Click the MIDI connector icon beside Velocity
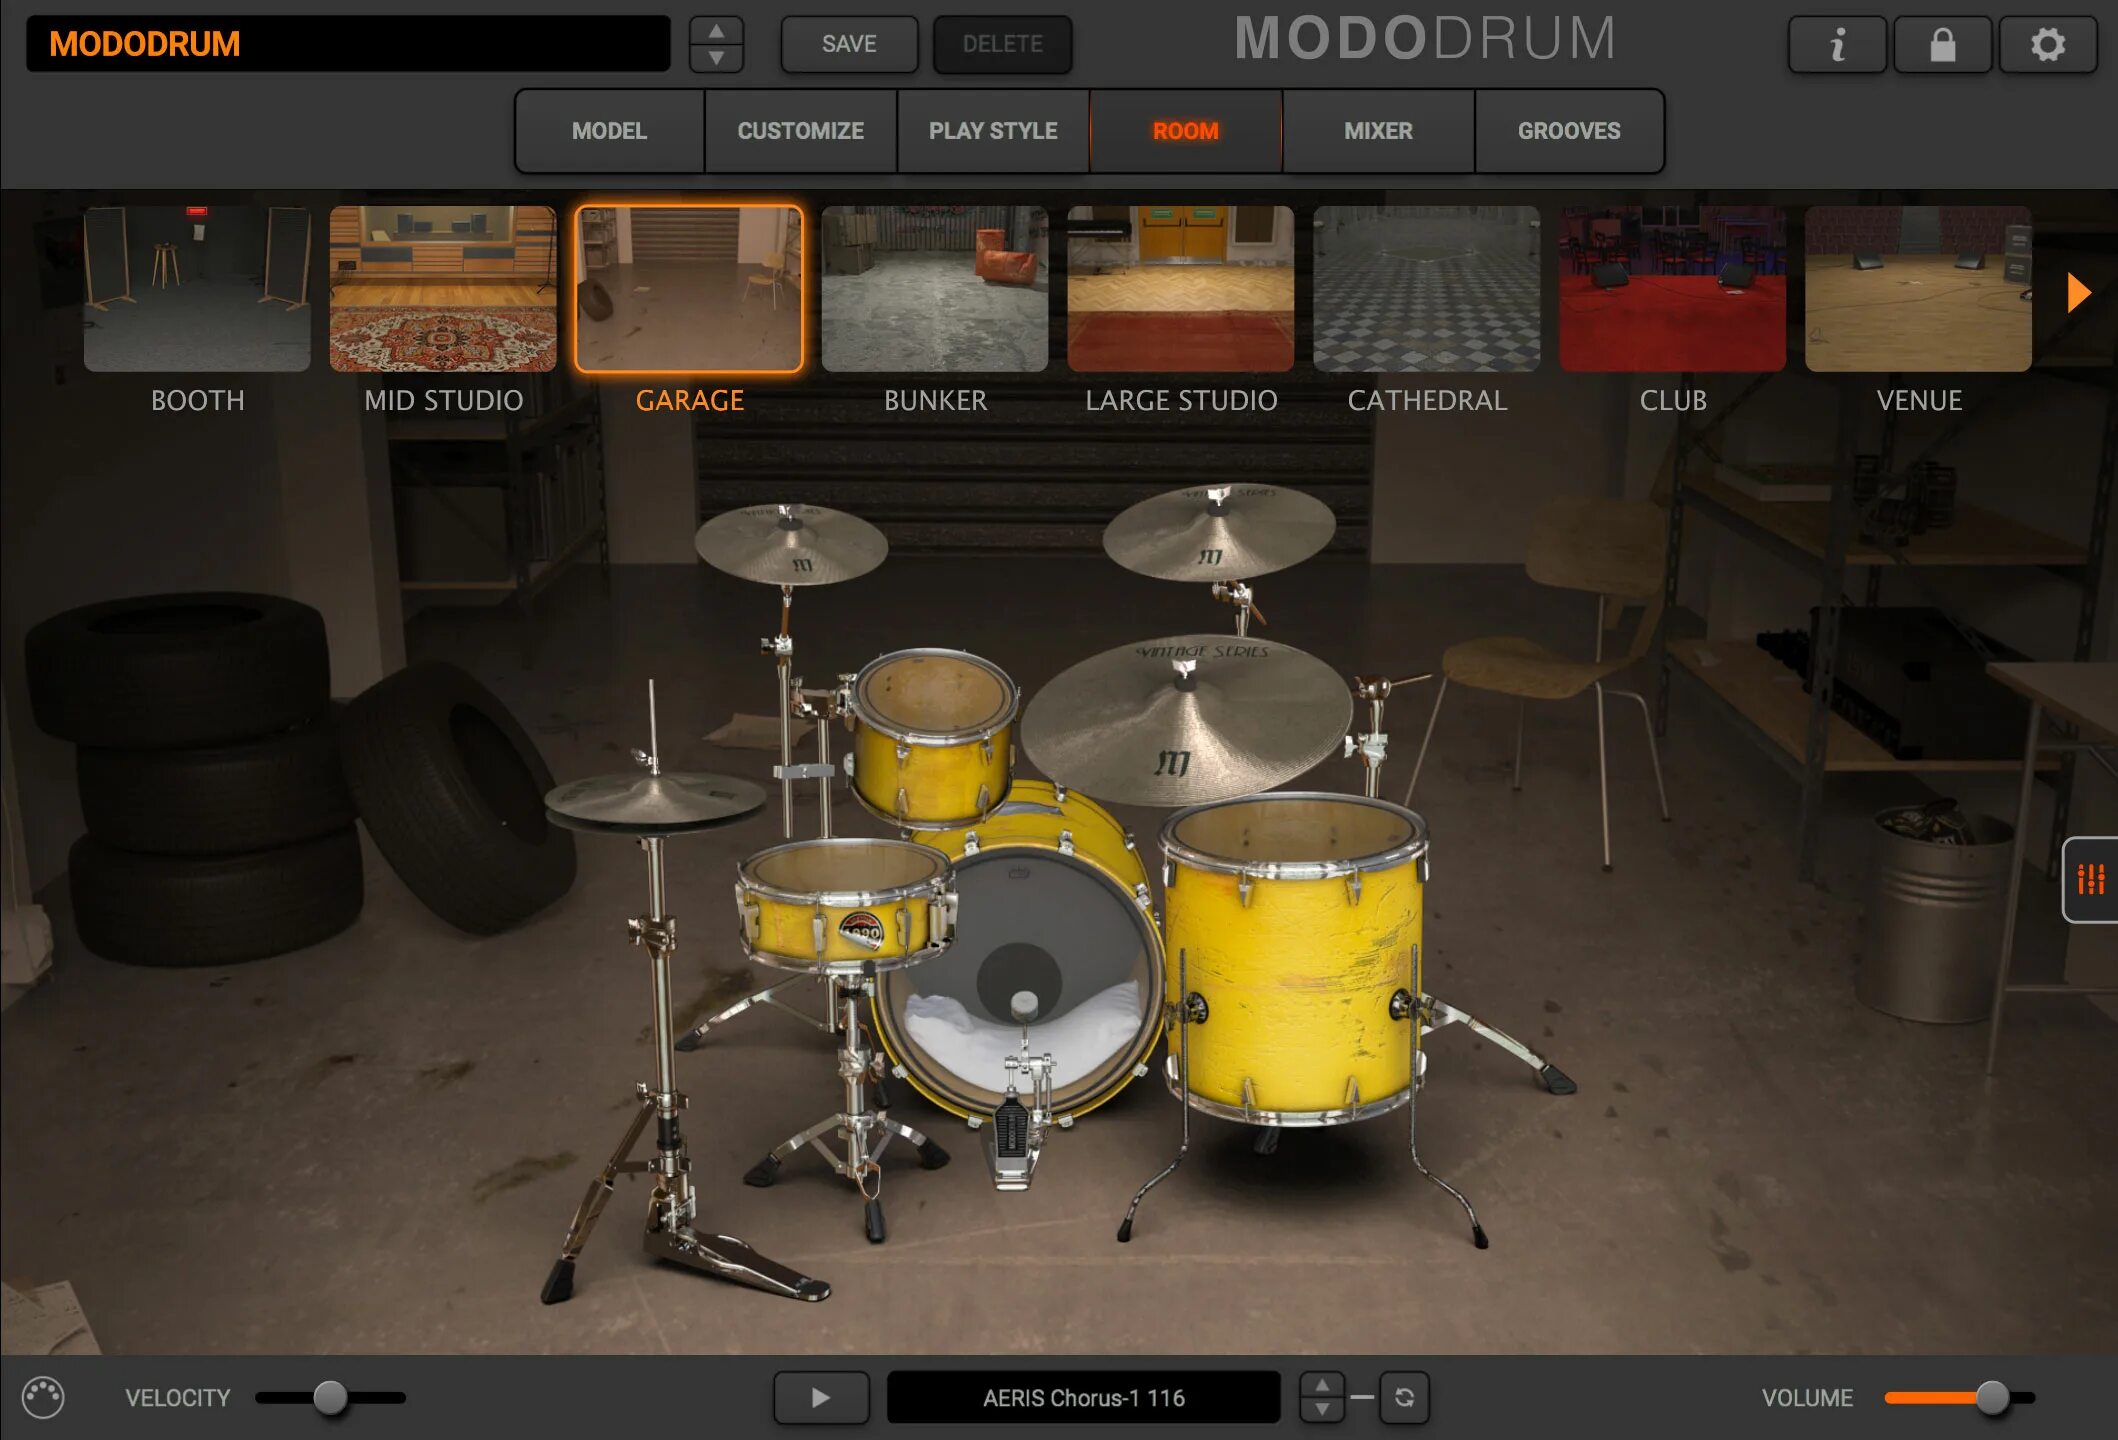 [x=43, y=1397]
